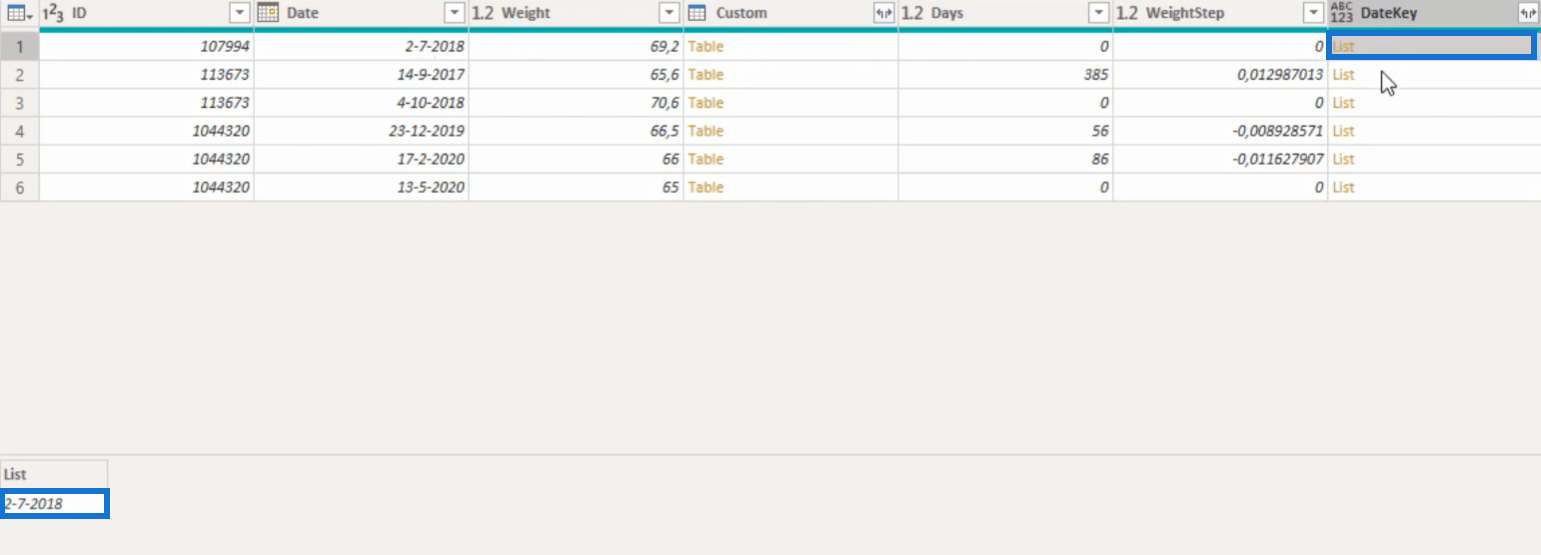Click the decimal type icon on Days column
Screen dimensions: 1541x555
(x=912, y=13)
